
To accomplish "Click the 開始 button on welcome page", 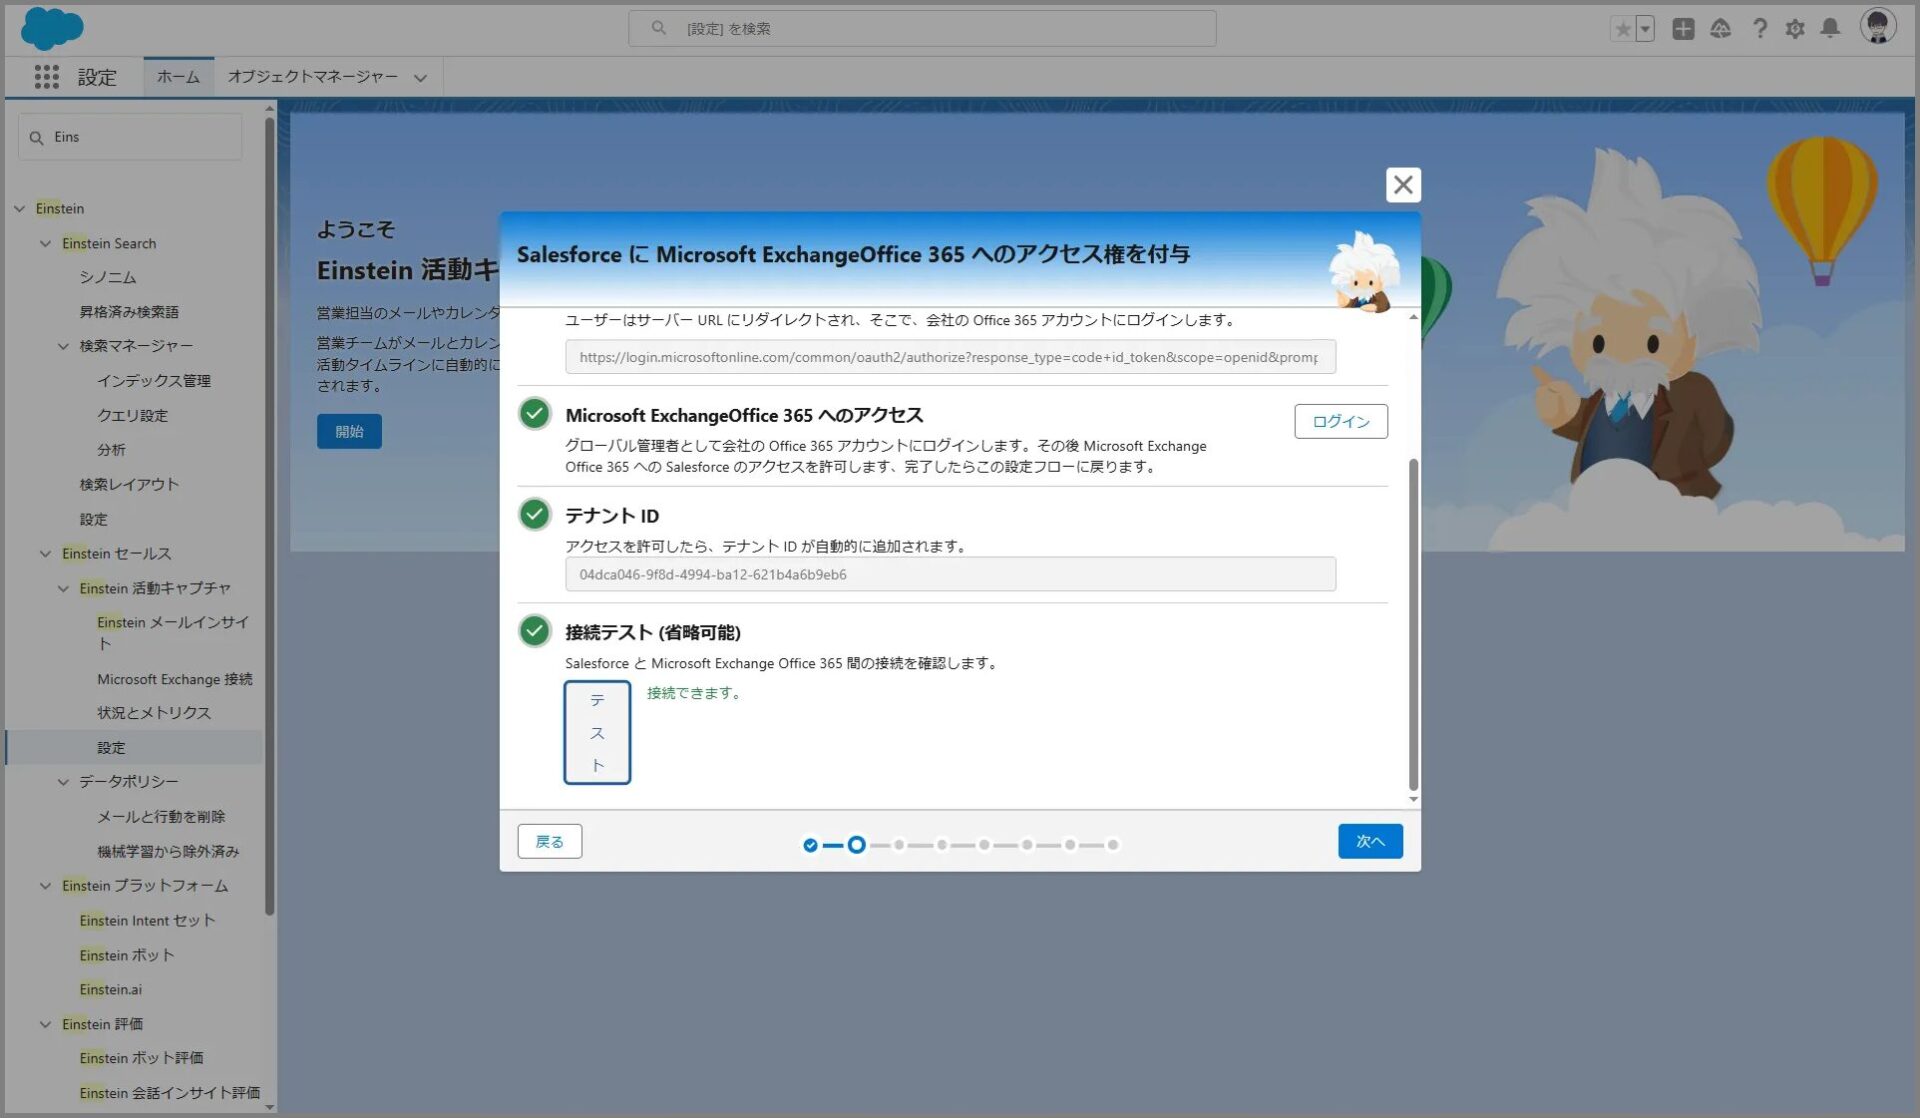I will pyautogui.click(x=349, y=431).
